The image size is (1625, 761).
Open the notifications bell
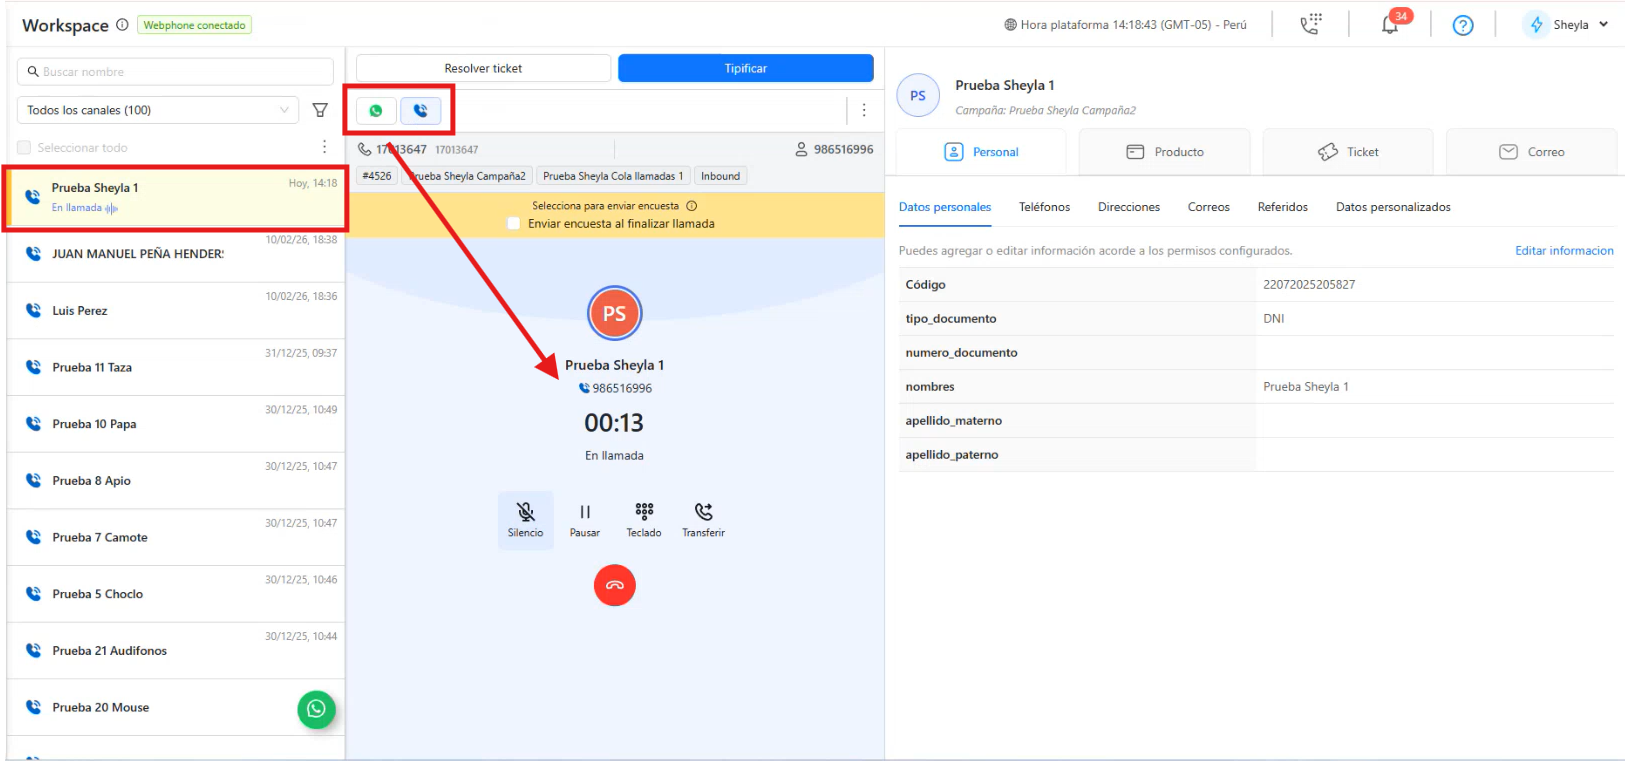(x=1390, y=25)
